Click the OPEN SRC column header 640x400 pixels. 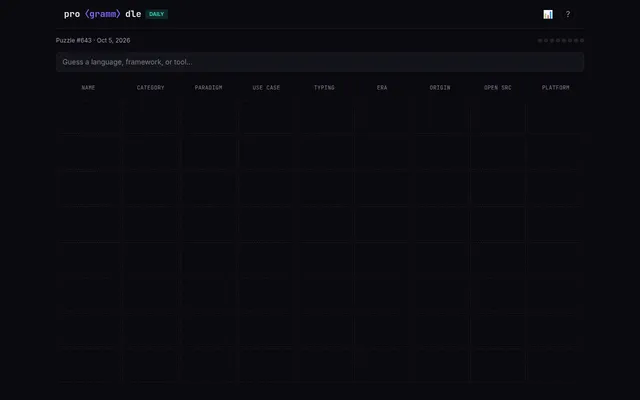(498, 87)
